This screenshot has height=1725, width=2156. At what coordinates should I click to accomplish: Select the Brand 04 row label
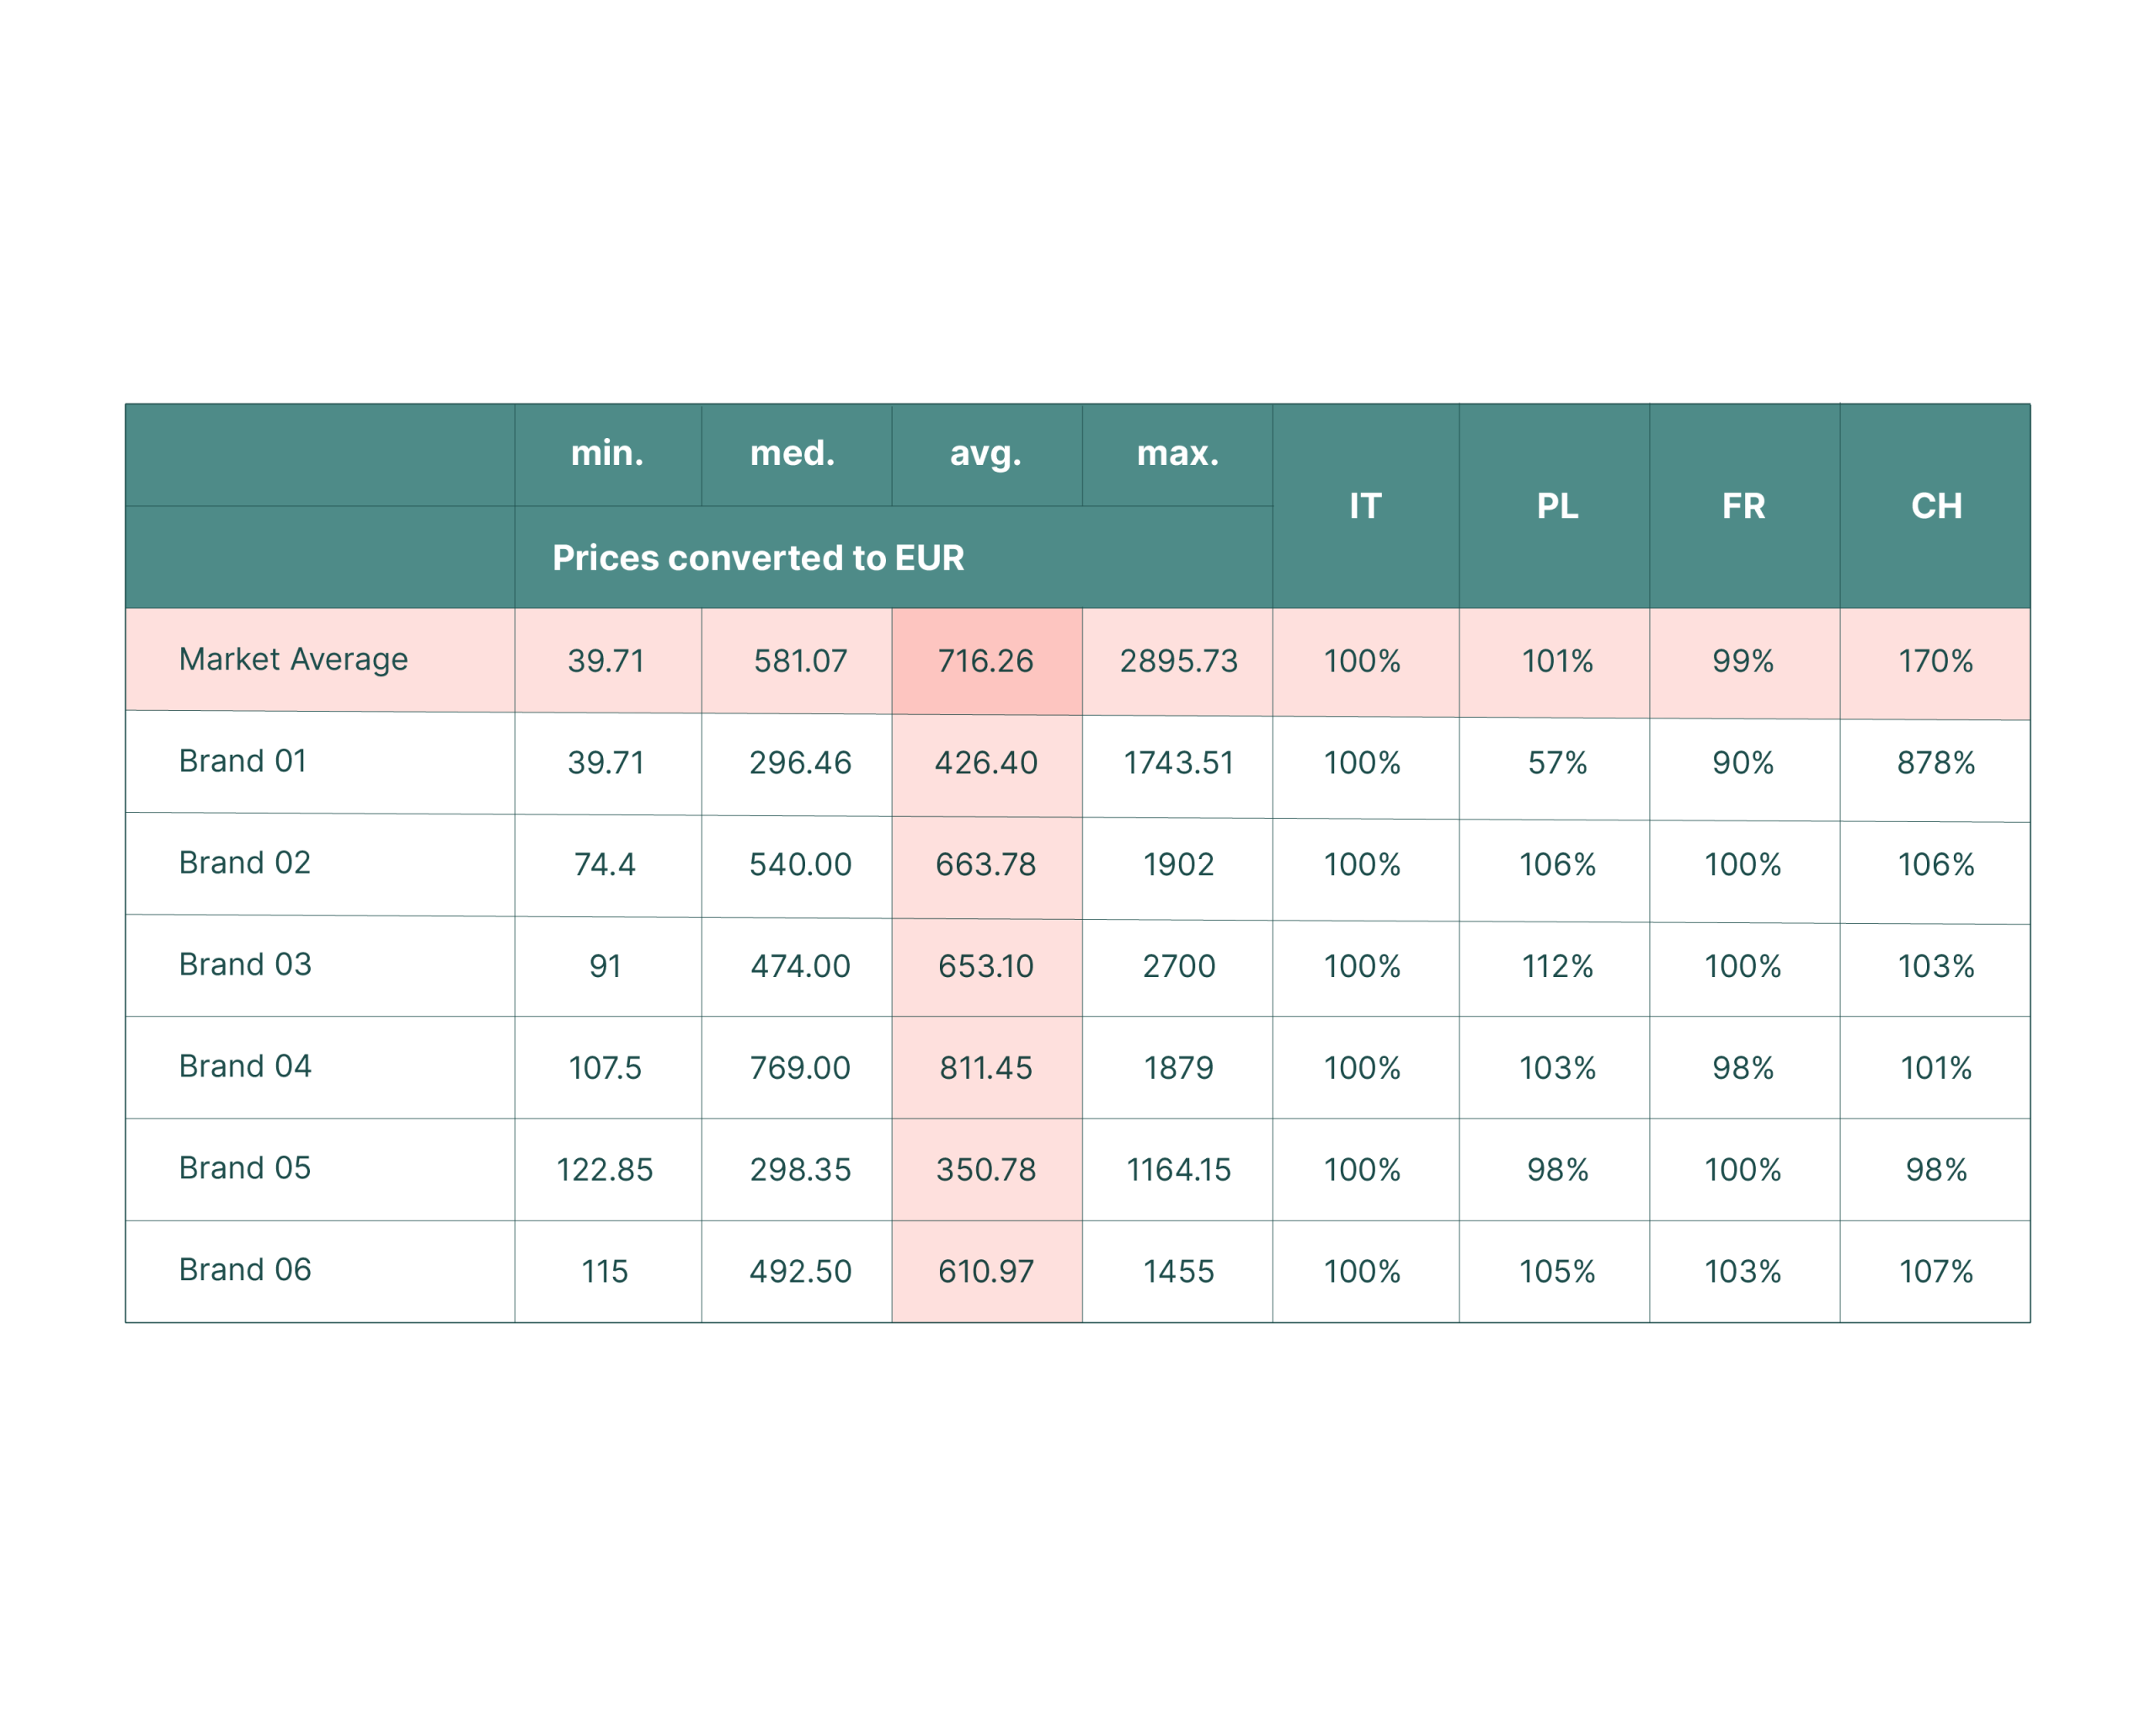click(245, 1067)
